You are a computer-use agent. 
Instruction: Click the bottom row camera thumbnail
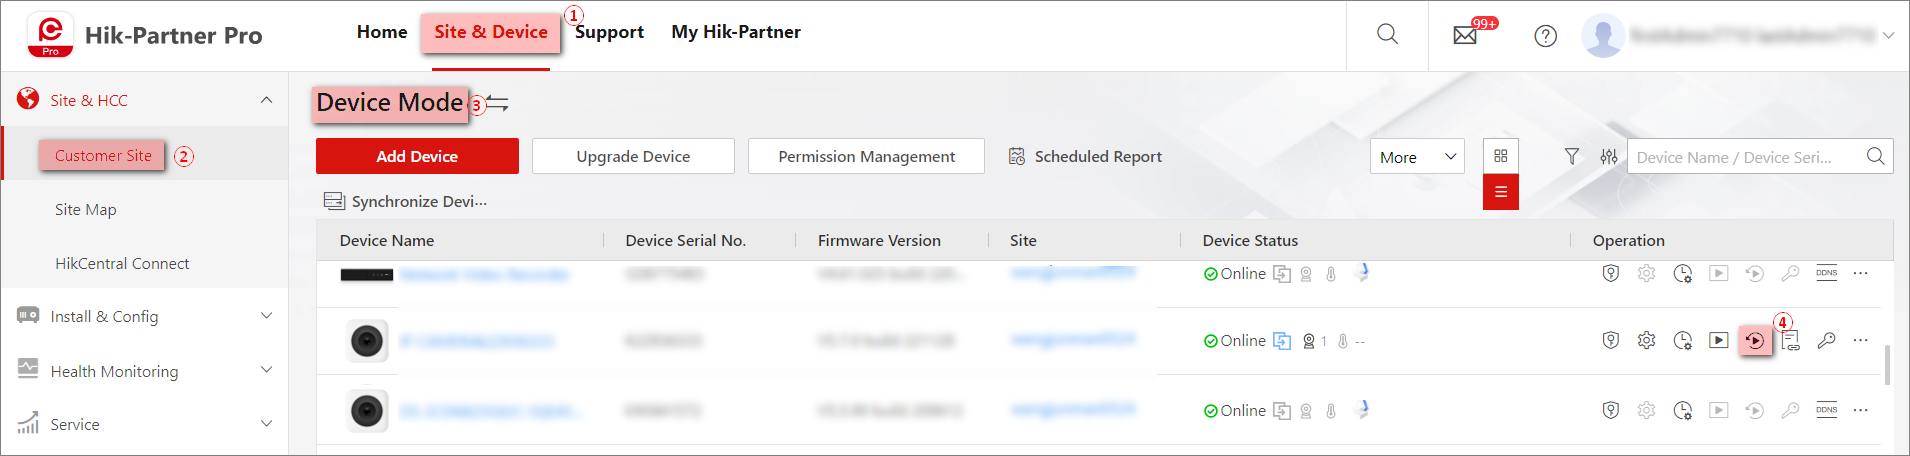[367, 411]
